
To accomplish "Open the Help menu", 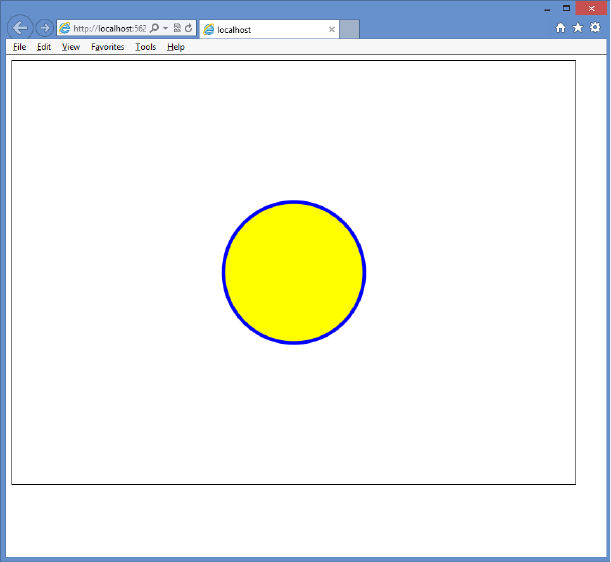I will (x=176, y=47).
